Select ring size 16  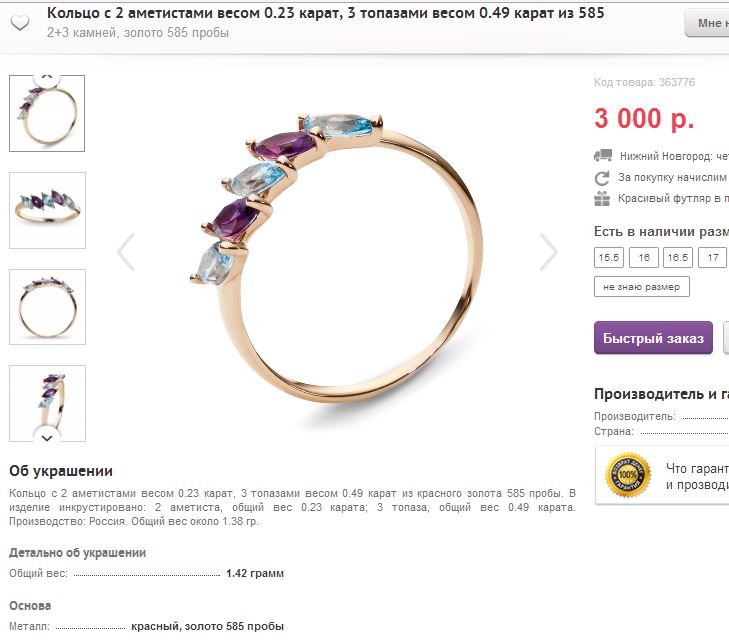click(644, 257)
